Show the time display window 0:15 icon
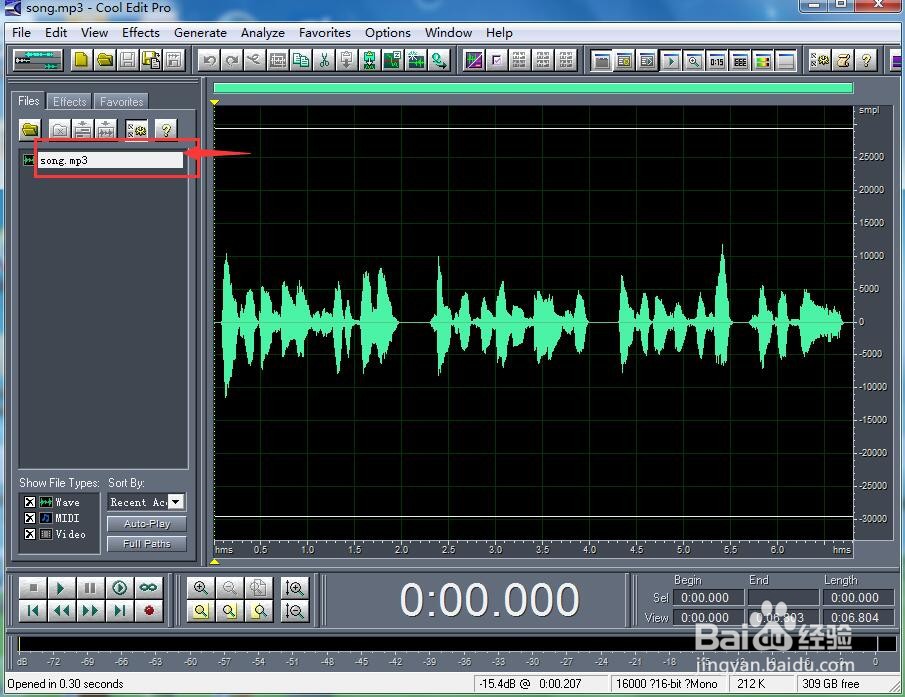The image size is (905, 697). click(x=717, y=61)
